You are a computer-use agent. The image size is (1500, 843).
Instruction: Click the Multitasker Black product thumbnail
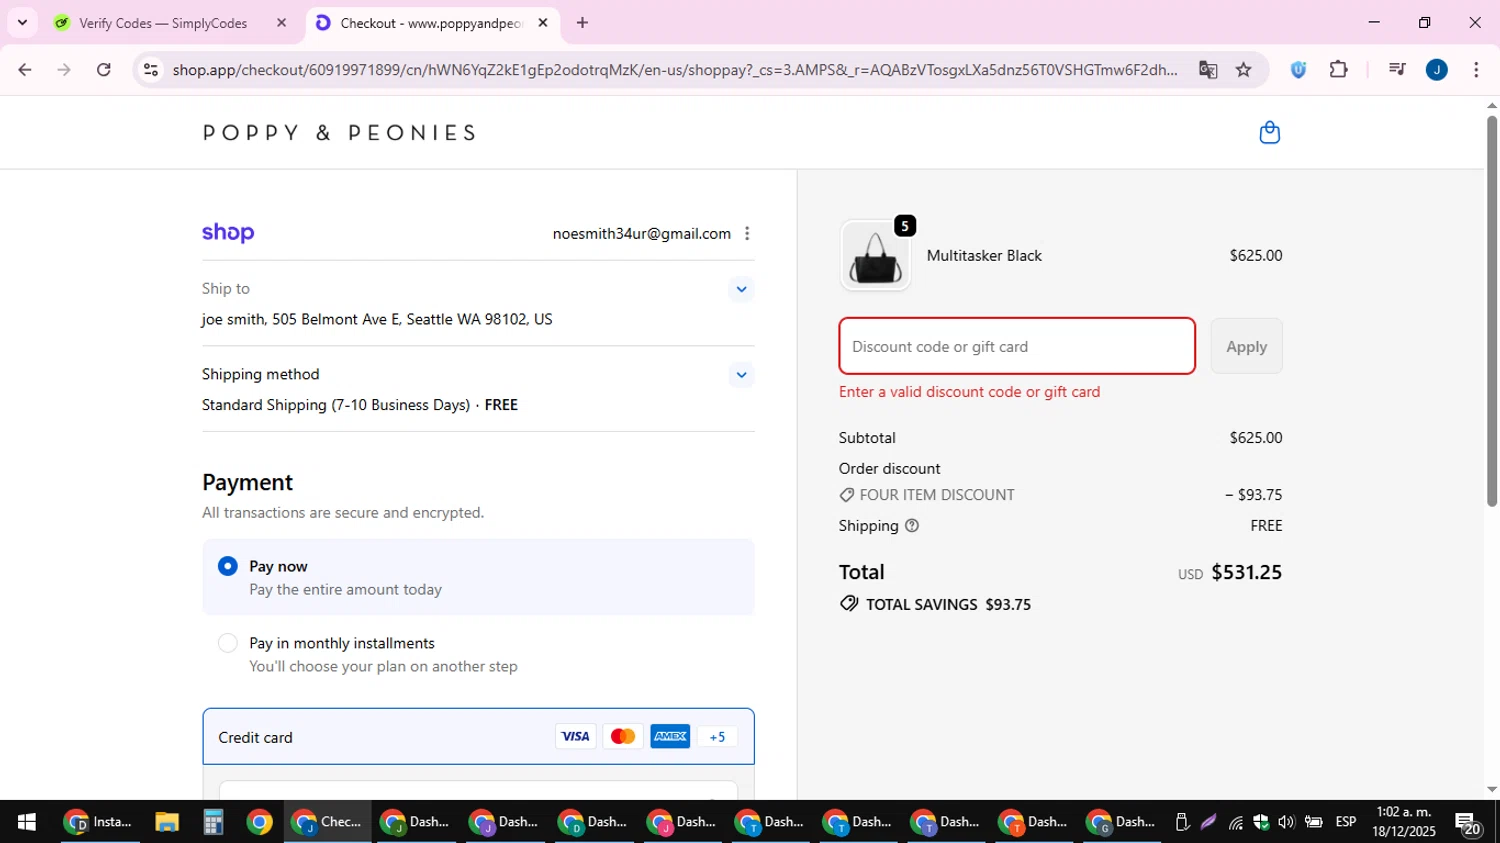tap(875, 256)
